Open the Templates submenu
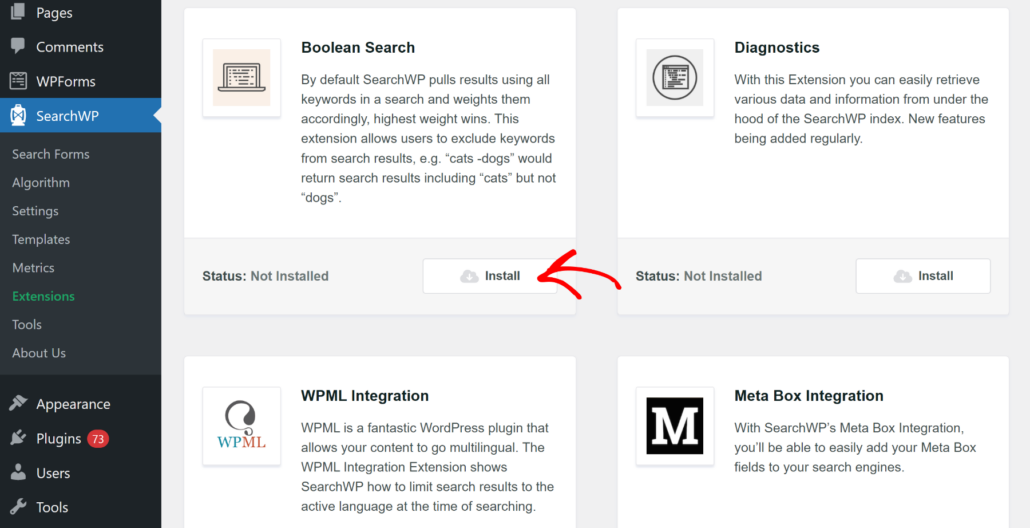This screenshot has width=1030, height=528. [41, 239]
